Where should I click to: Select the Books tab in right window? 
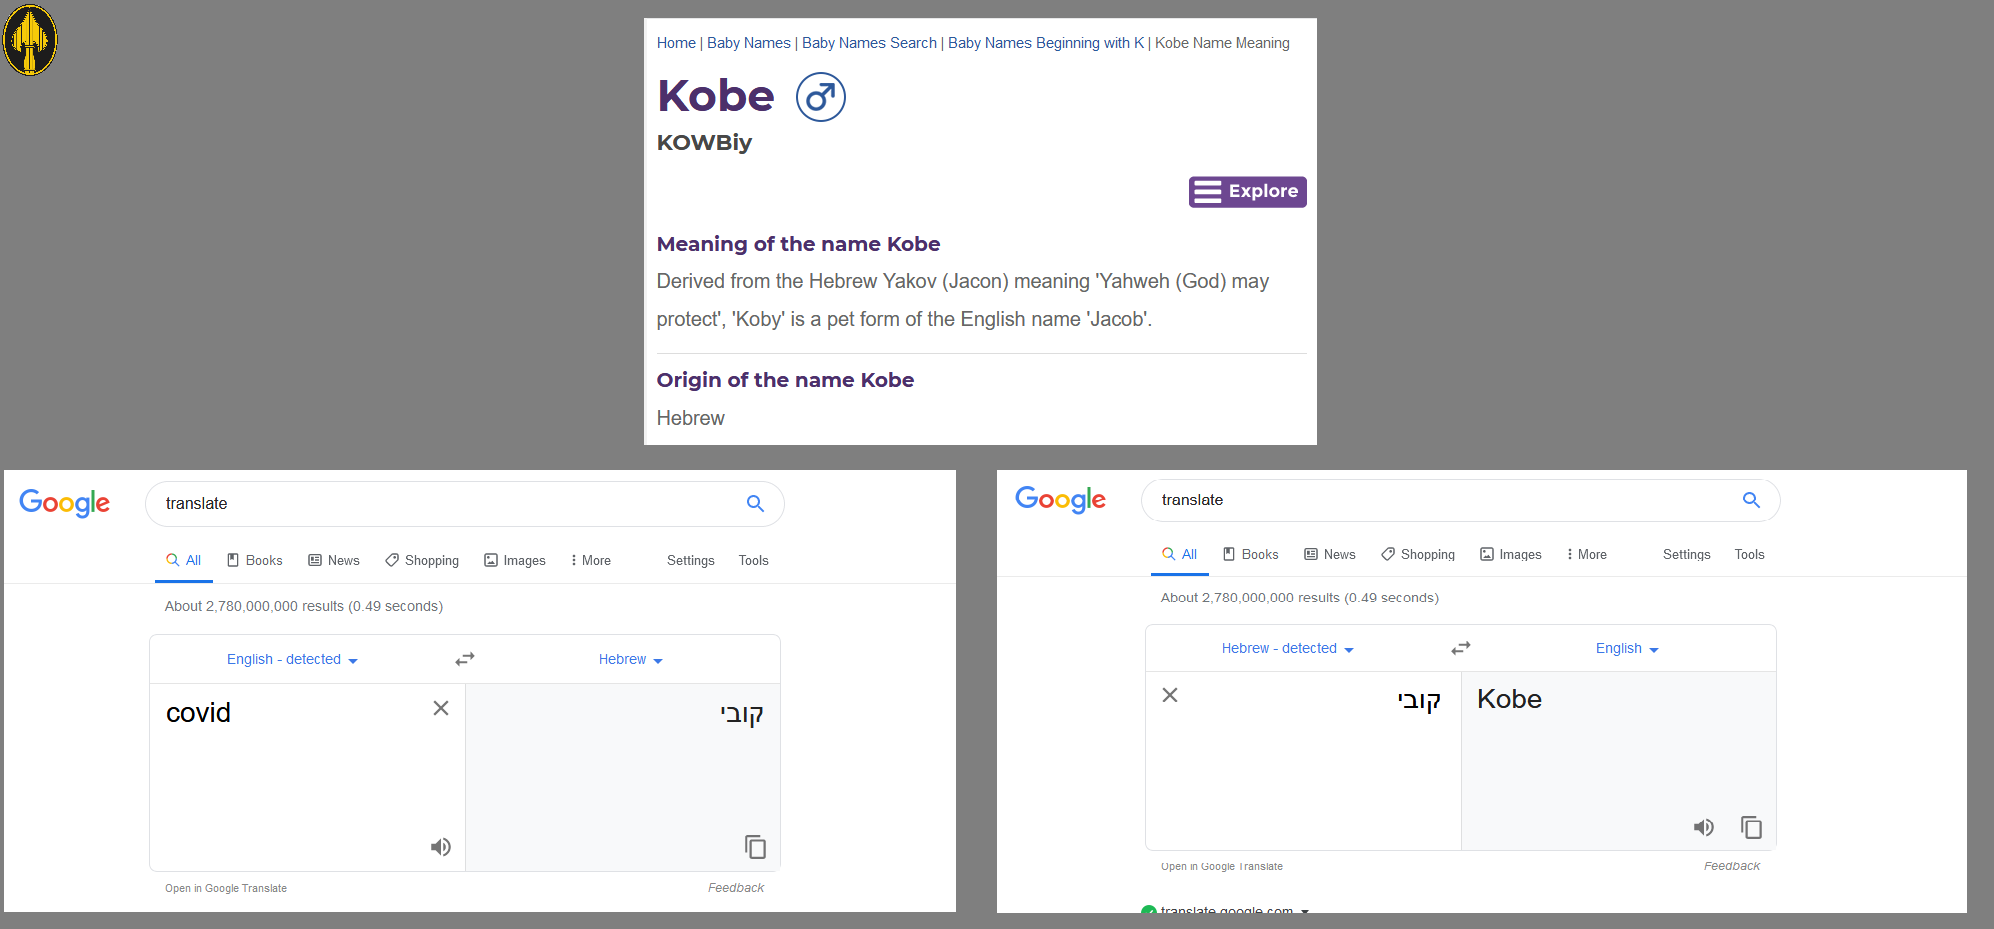1251,554
